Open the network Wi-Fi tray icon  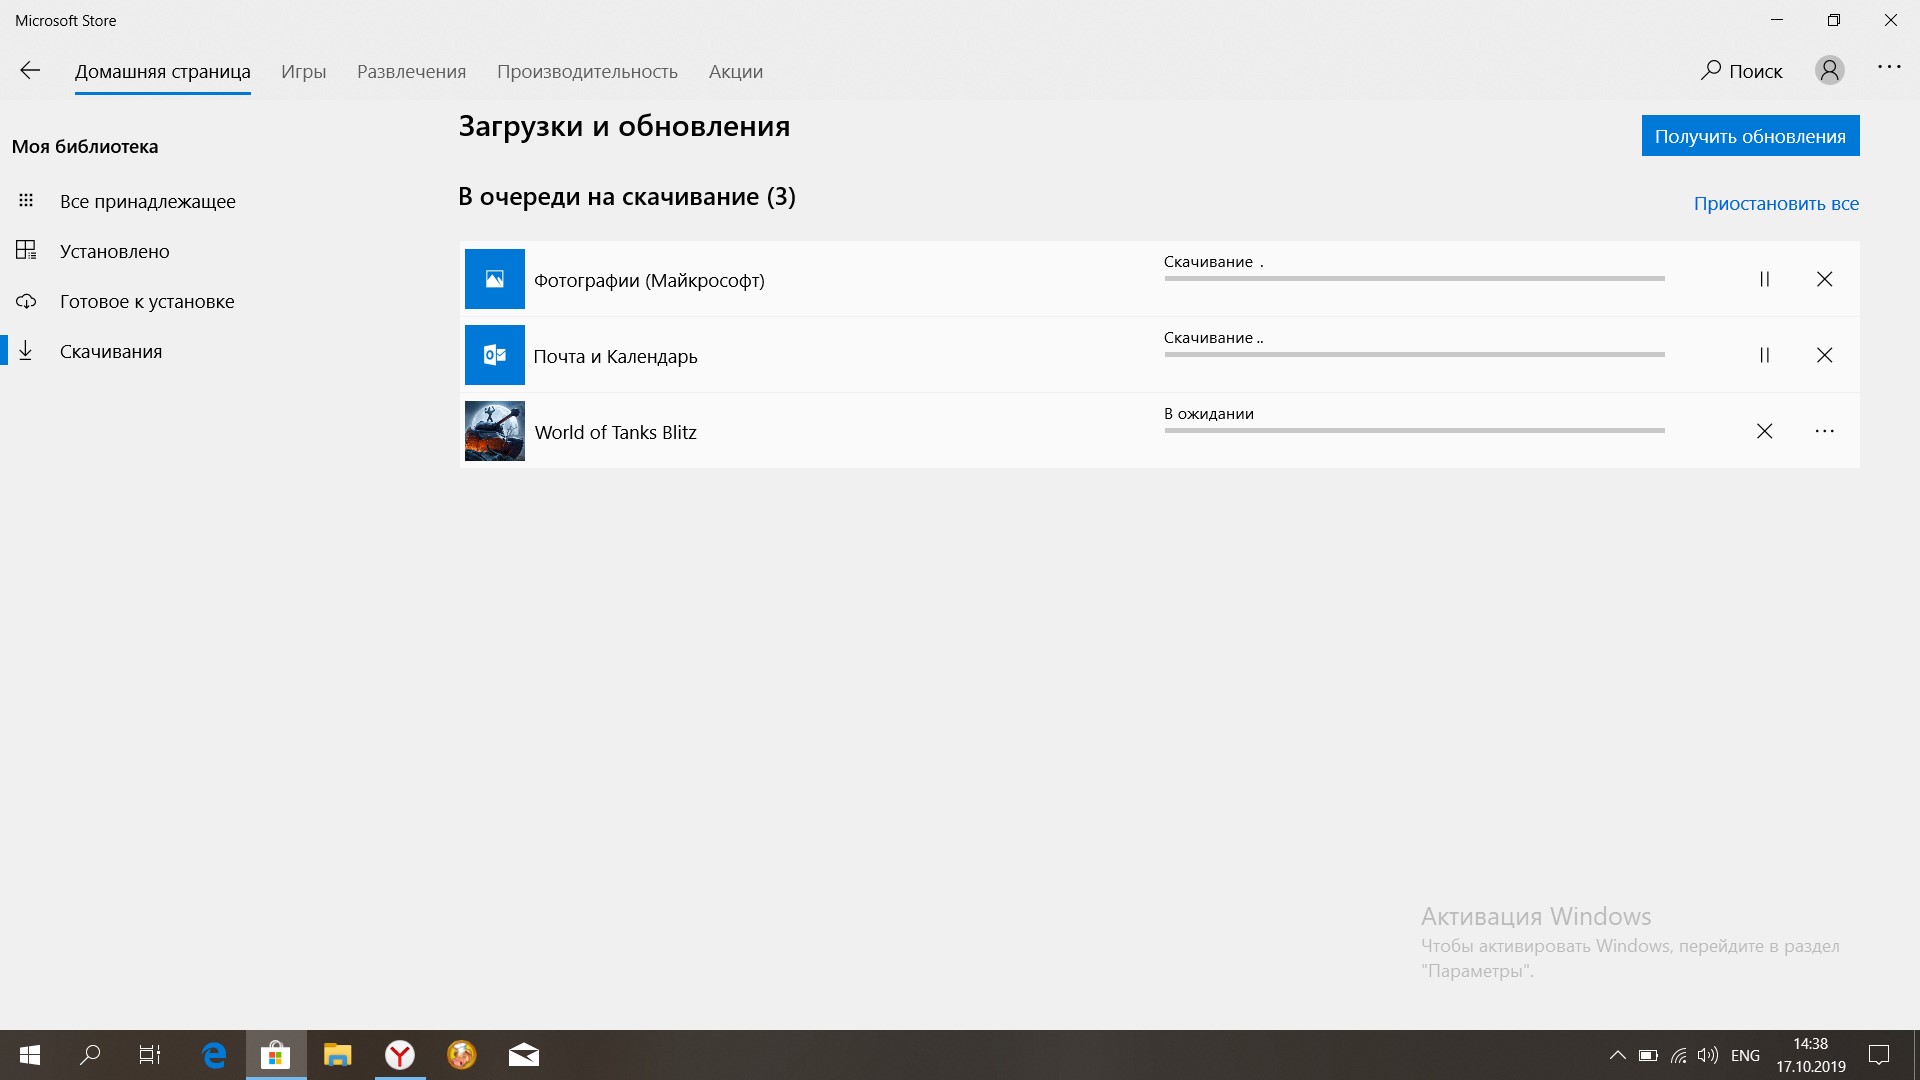coord(1679,1055)
